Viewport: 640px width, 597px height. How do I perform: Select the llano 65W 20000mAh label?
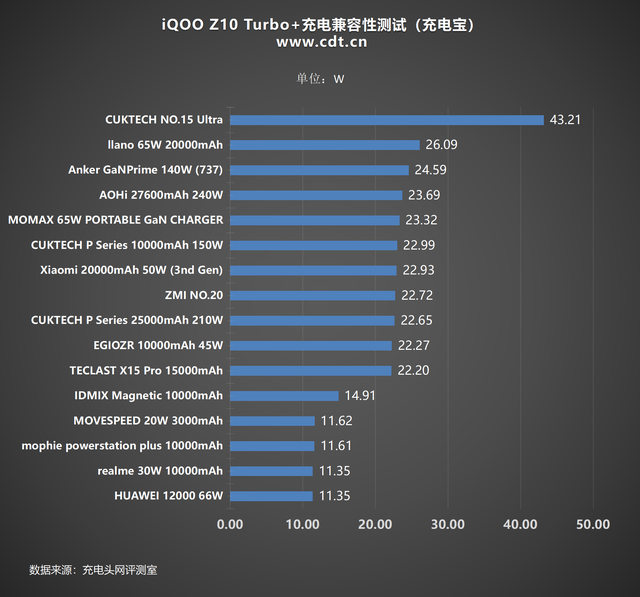pos(165,145)
